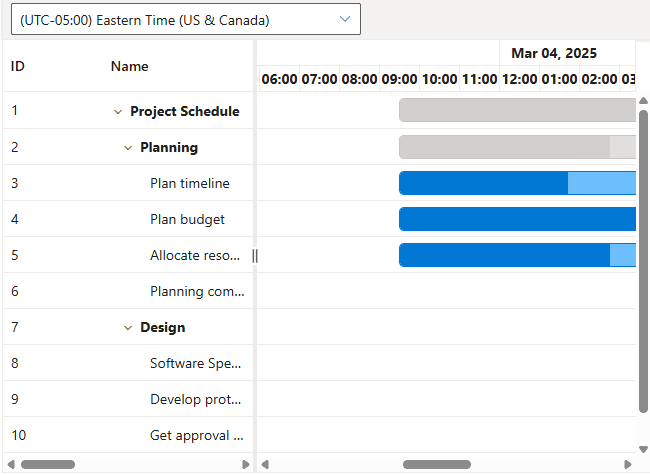Open the Eastern Time timezone dropdown
This screenshot has height=475, width=650.
point(181,19)
